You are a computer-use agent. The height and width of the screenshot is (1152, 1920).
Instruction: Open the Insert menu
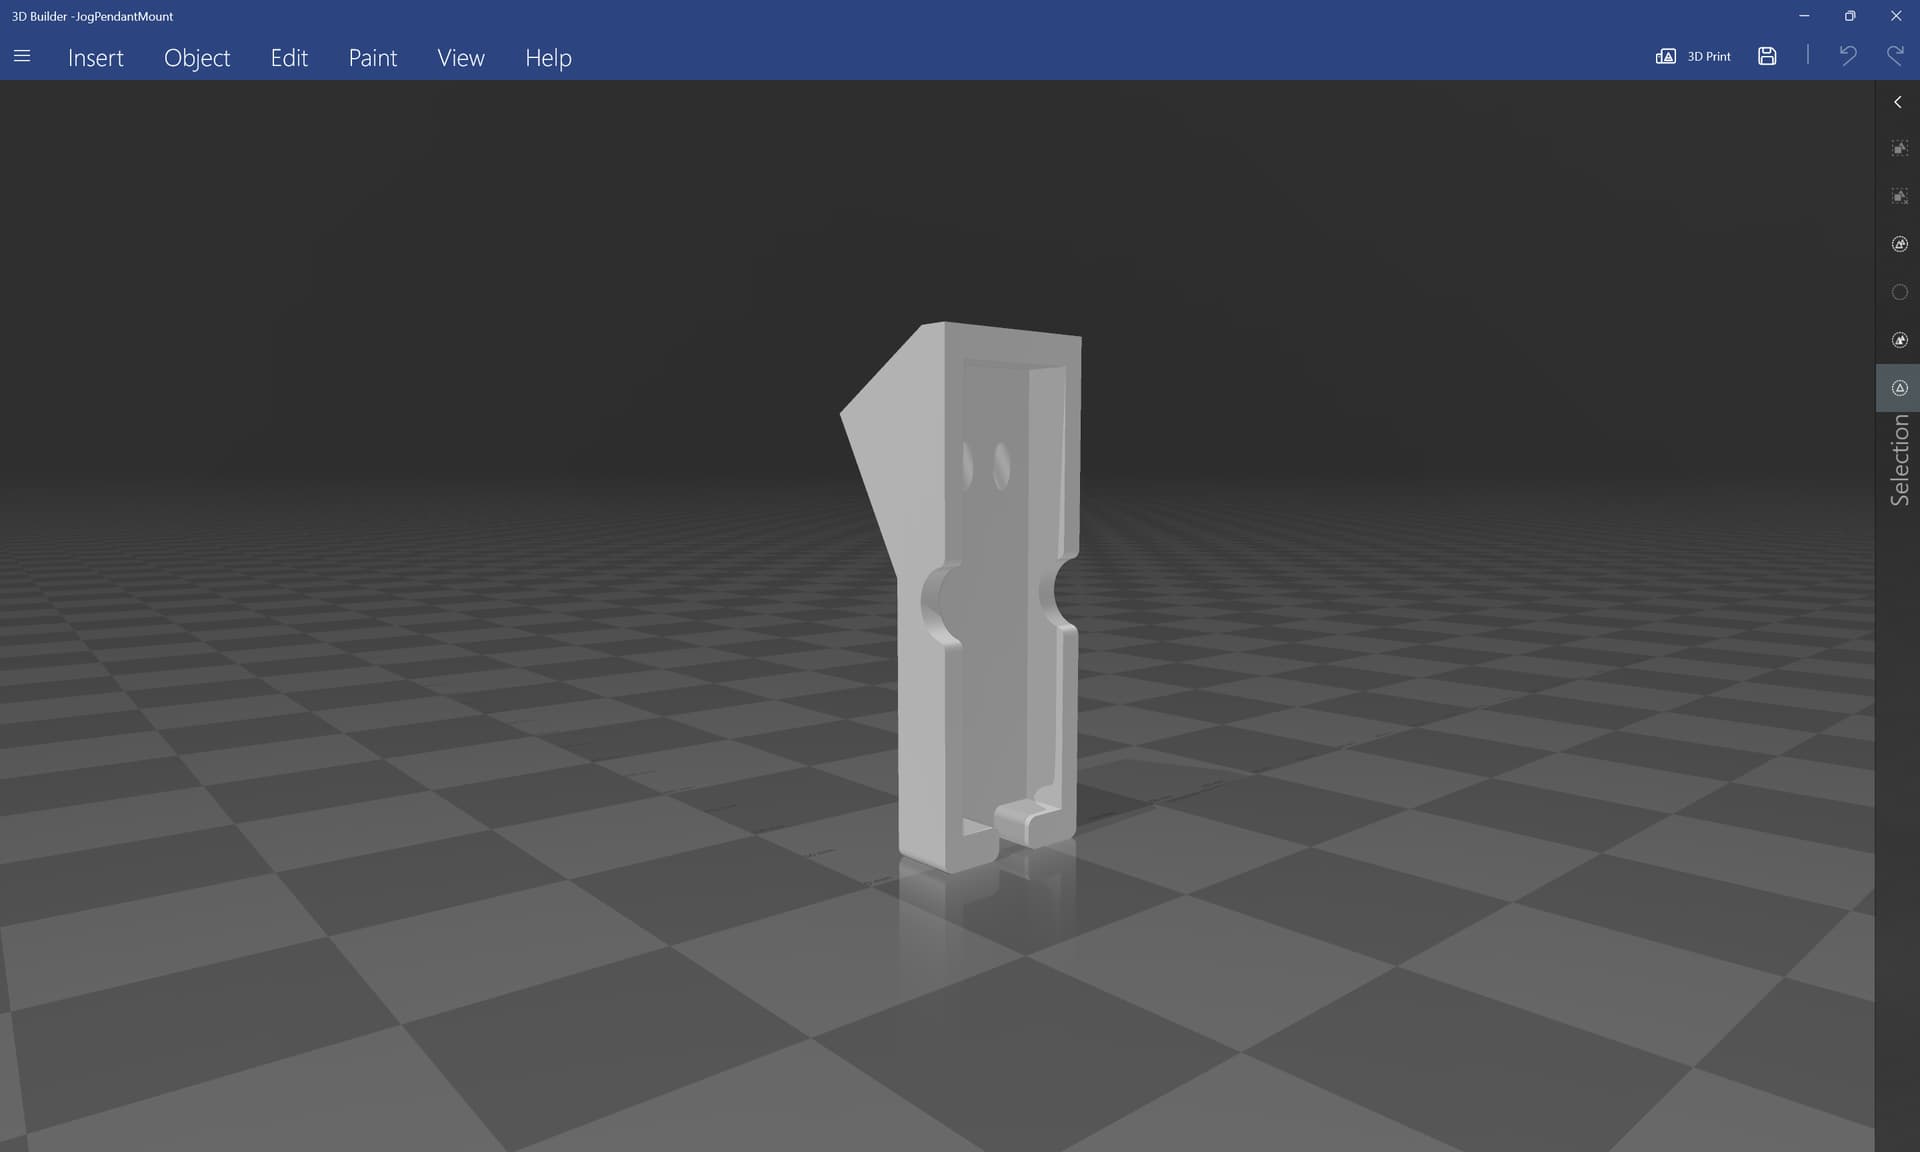(x=96, y=58)
